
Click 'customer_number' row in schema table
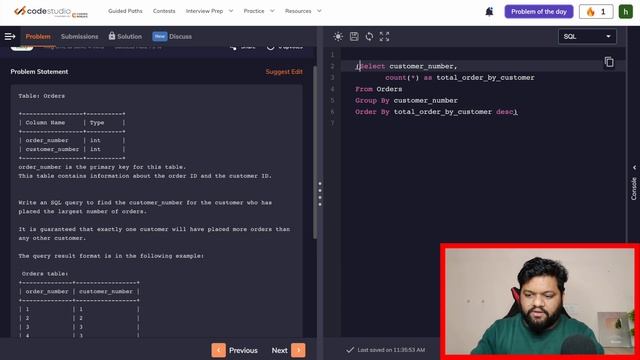(x=71, y=149)
